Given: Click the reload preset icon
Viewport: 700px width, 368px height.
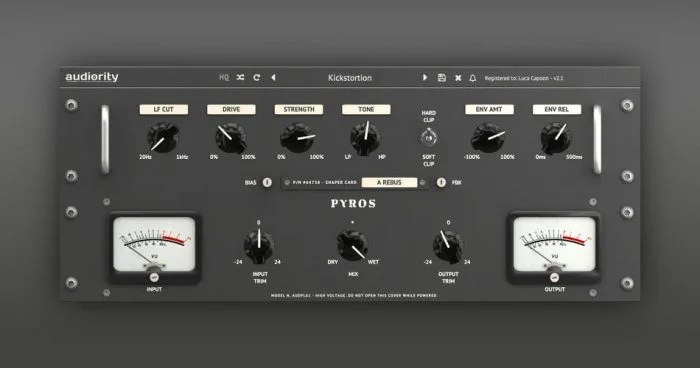Looking at the screenshot, I should tap(257, 77).
